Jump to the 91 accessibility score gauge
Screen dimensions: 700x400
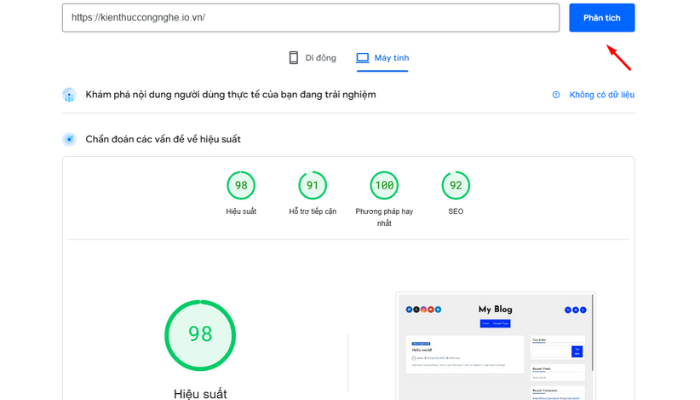[x=313, y=185]
